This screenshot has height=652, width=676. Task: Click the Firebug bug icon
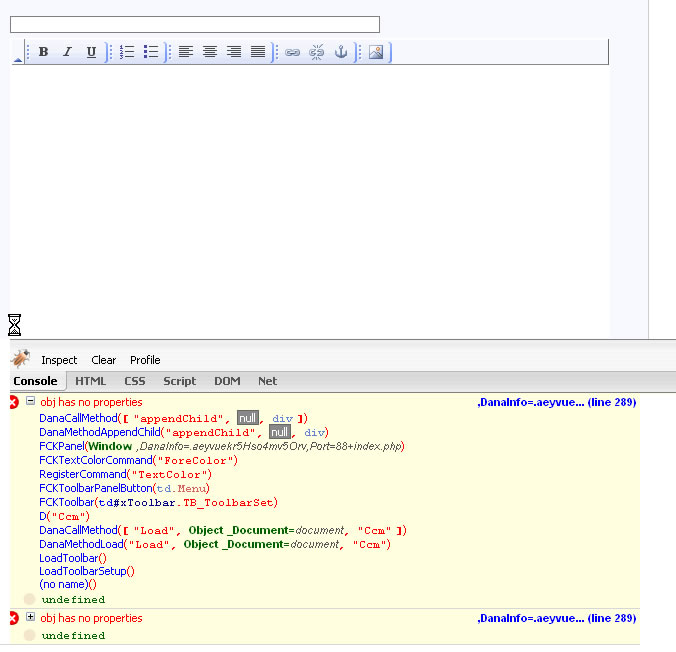coord(20,359)
